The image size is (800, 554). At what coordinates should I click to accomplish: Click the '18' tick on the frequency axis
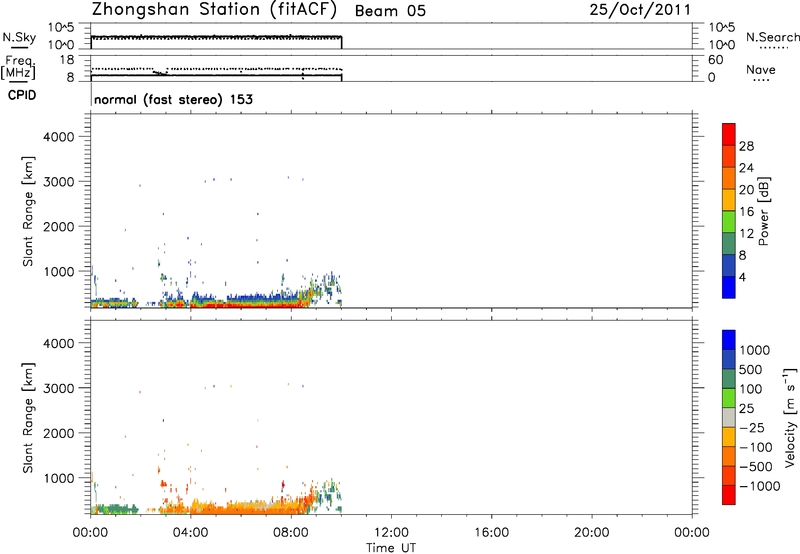point(67,60)
